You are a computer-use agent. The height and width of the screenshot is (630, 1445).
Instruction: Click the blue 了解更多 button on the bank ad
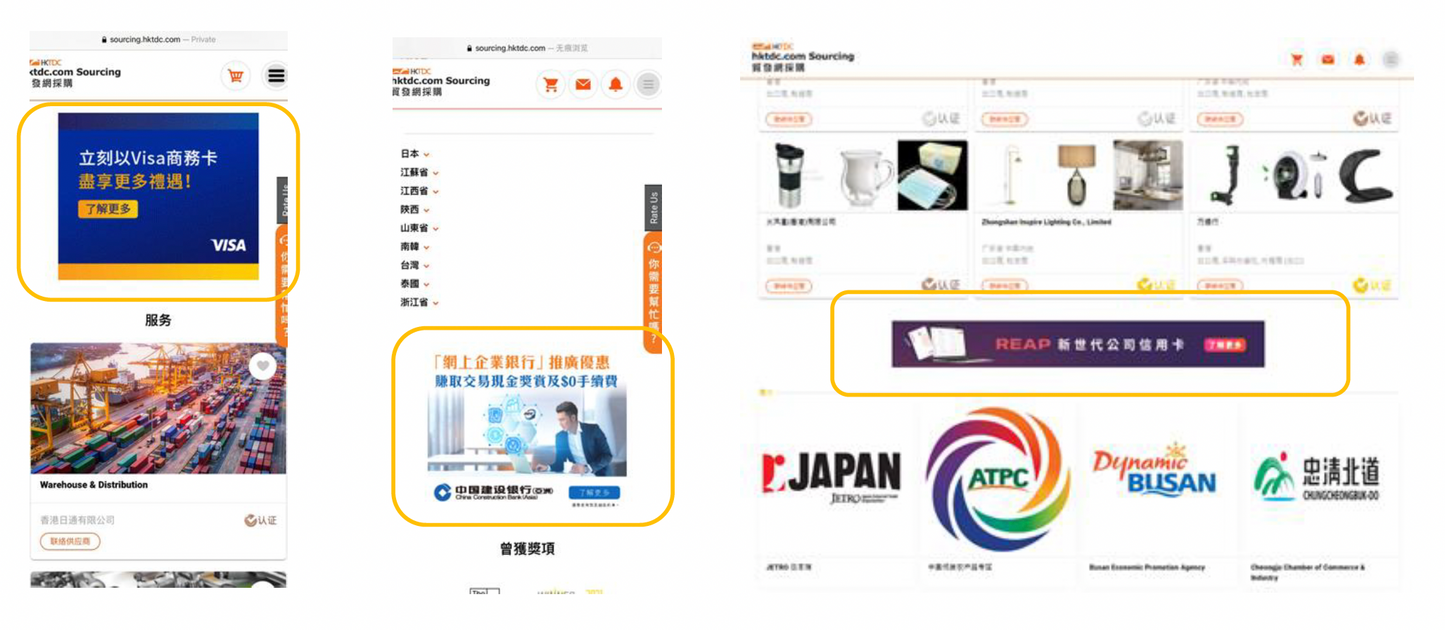[x=594, y=493]
